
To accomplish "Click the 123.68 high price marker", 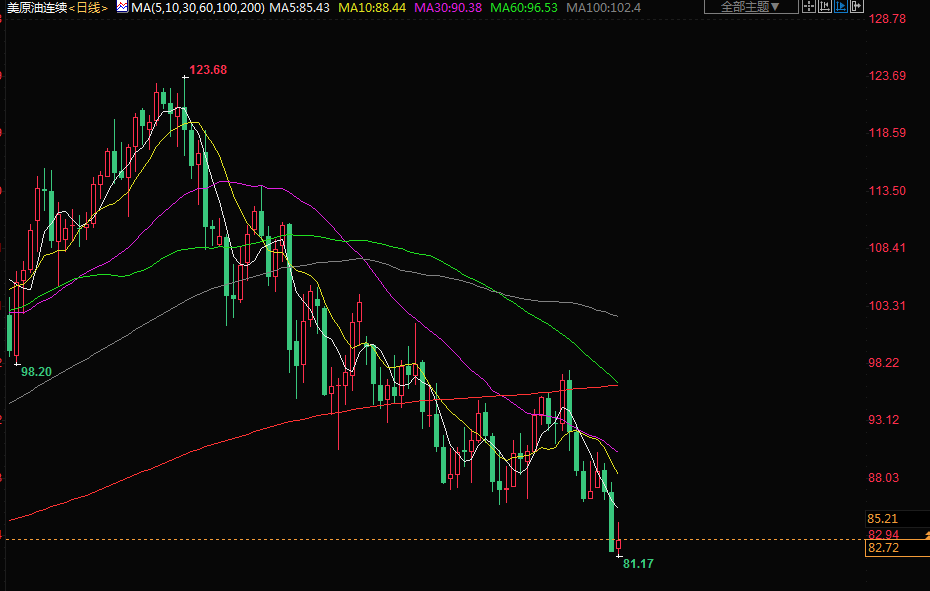I will 208,70.
